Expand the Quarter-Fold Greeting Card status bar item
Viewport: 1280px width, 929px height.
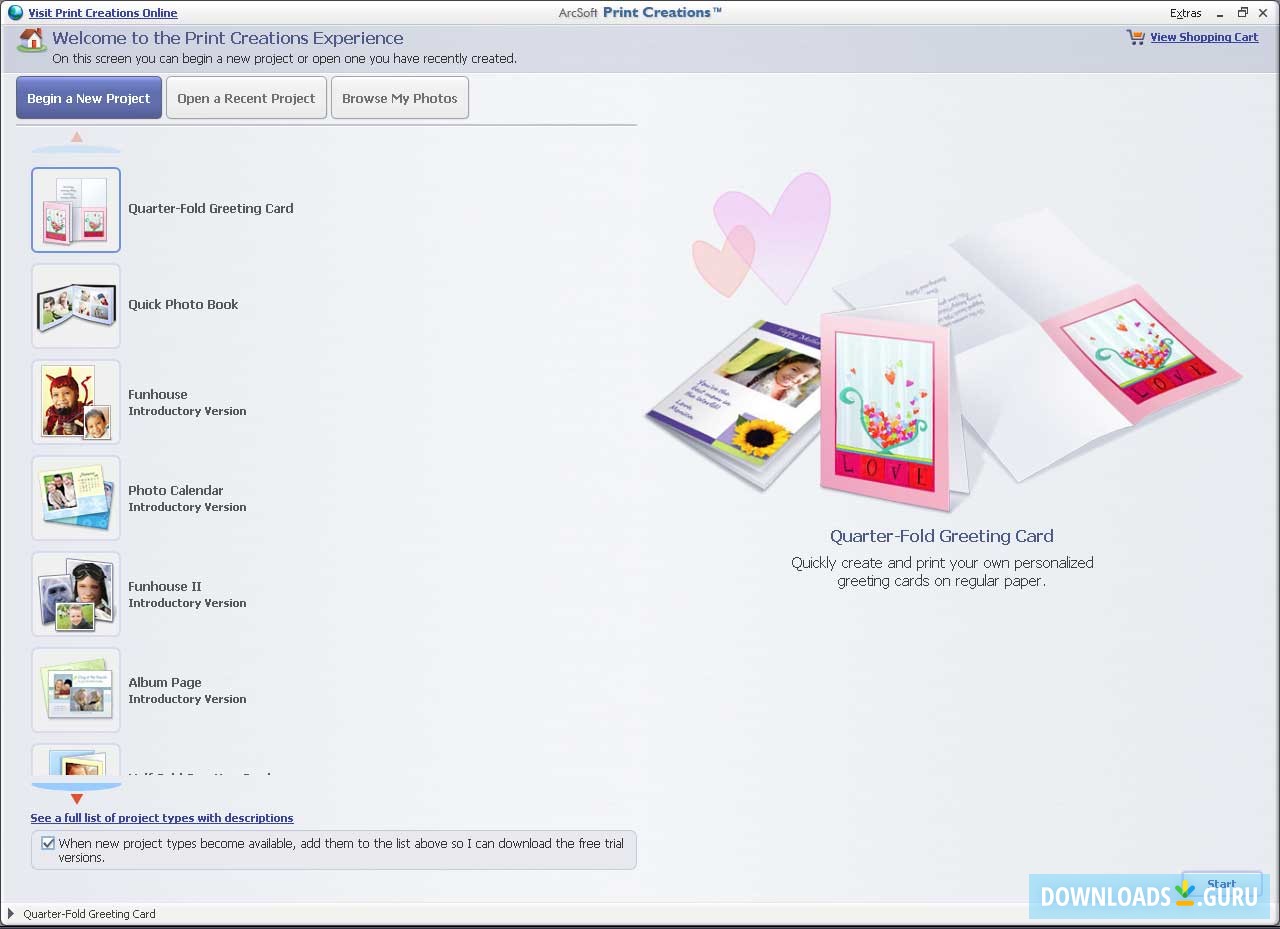click(10, 914)
